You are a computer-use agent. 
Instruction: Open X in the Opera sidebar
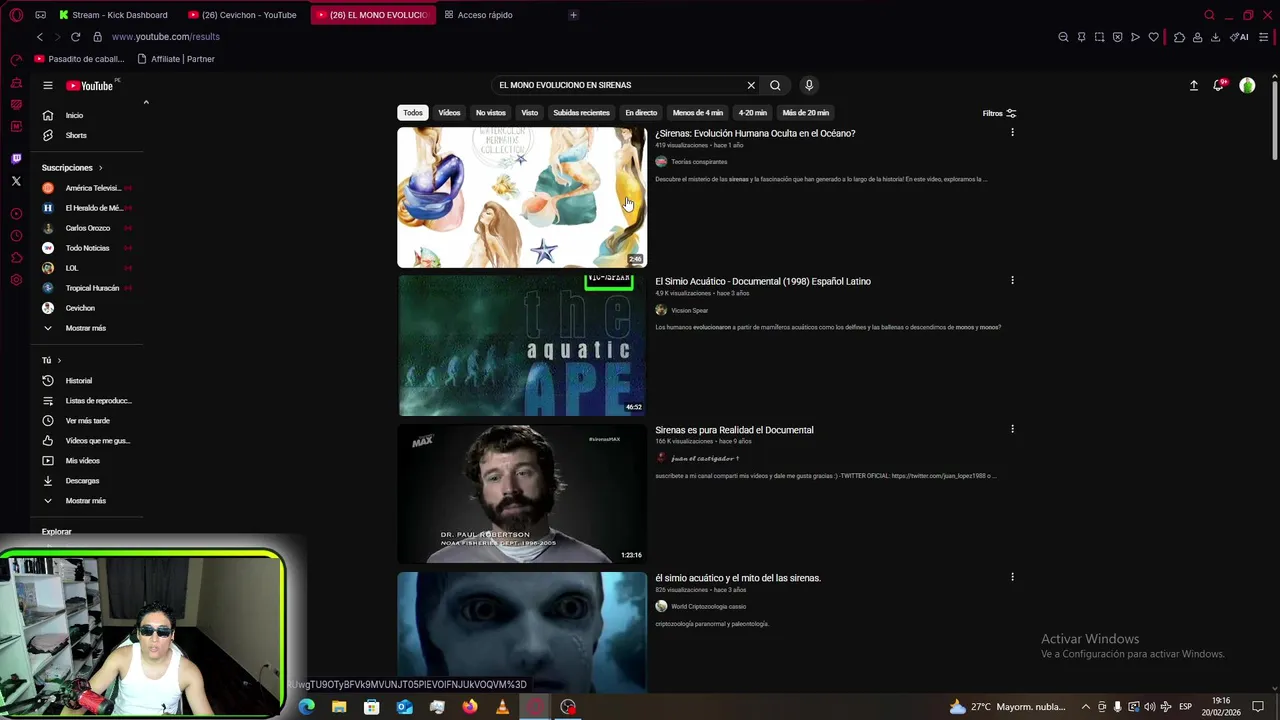point(16,181)
